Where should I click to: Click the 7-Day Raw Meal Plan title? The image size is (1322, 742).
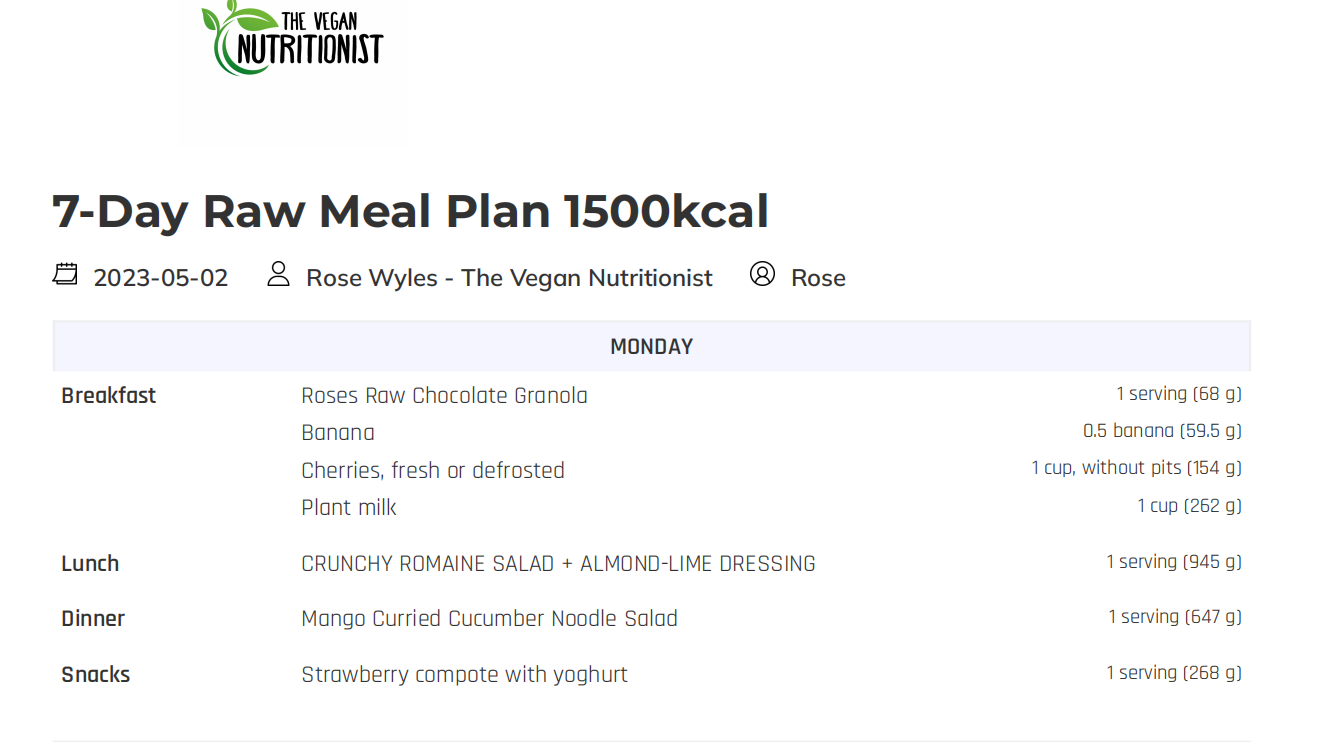[x=410, y=212]
